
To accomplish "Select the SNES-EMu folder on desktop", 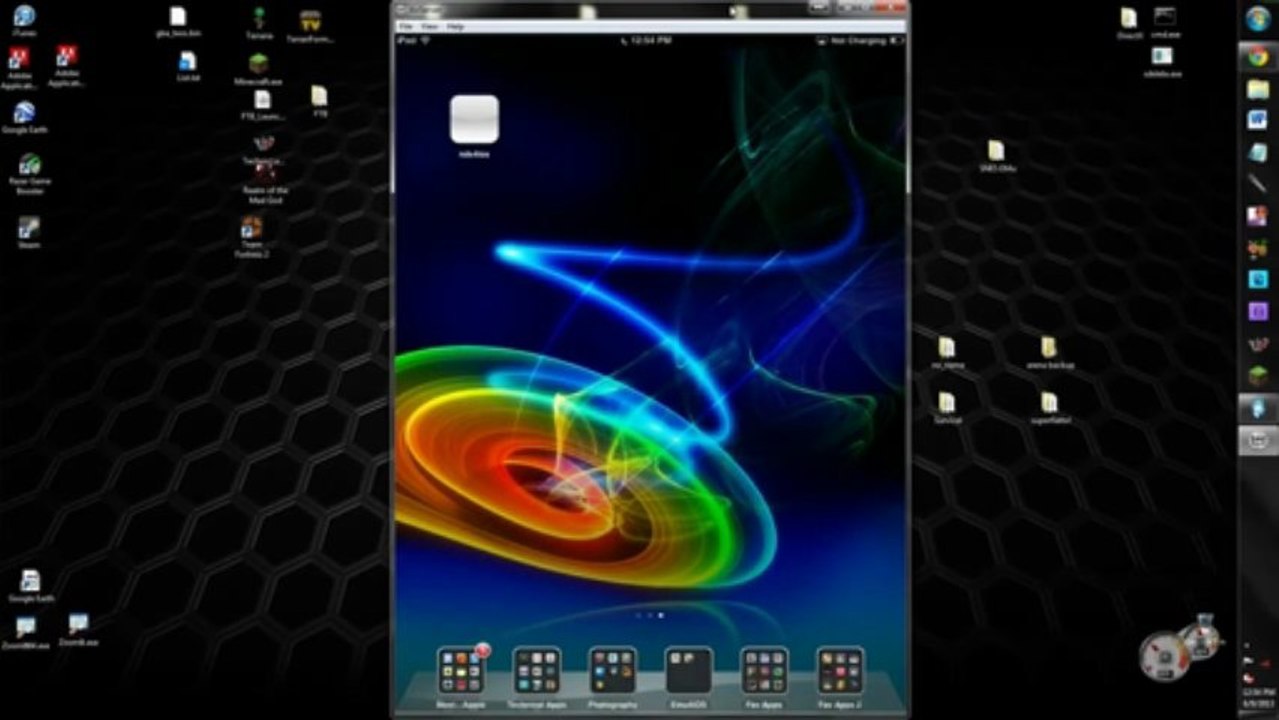I will click(997, 156).
